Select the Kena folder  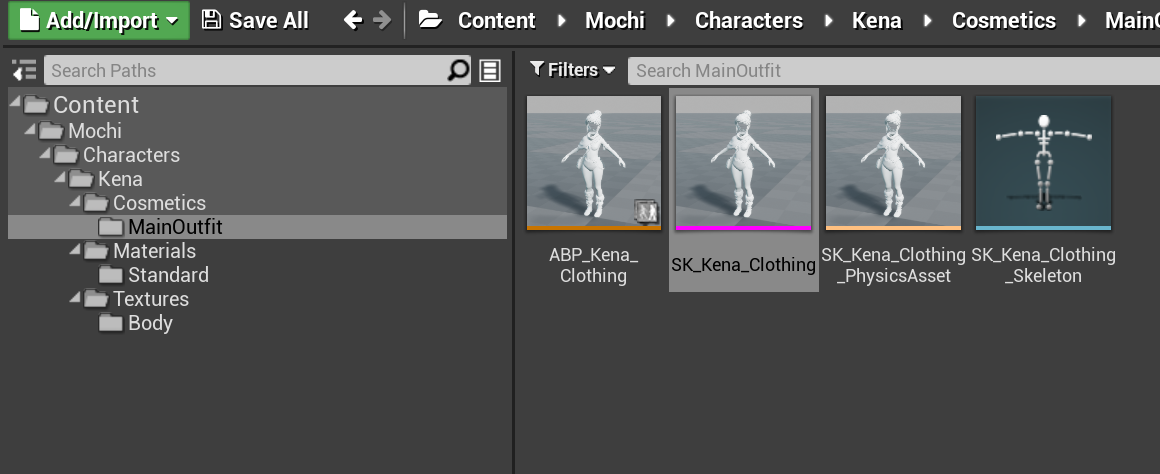tap(106, 179)
